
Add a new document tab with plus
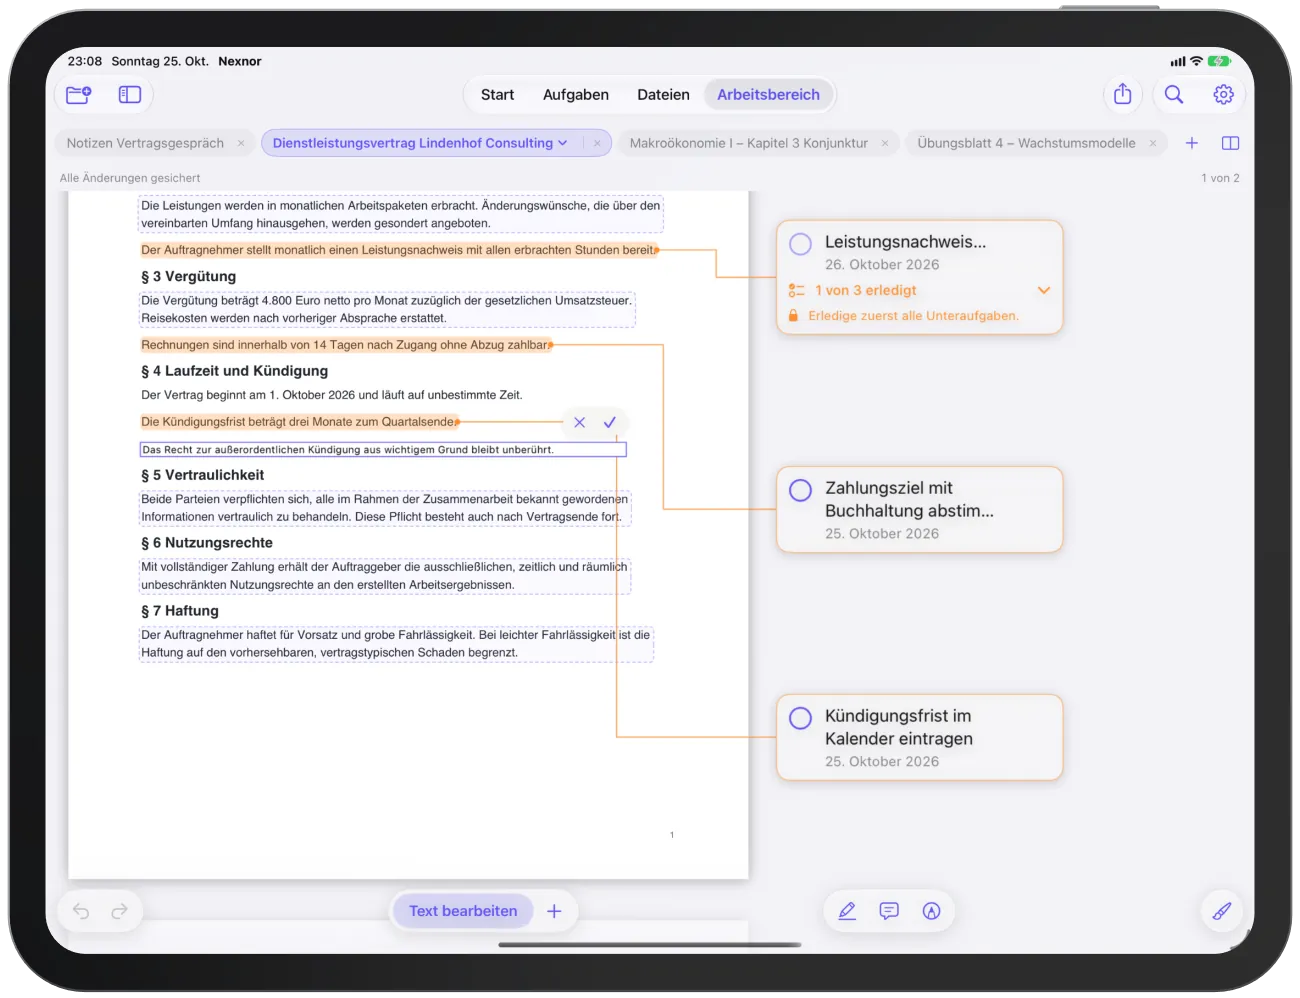click(1192, 143)
